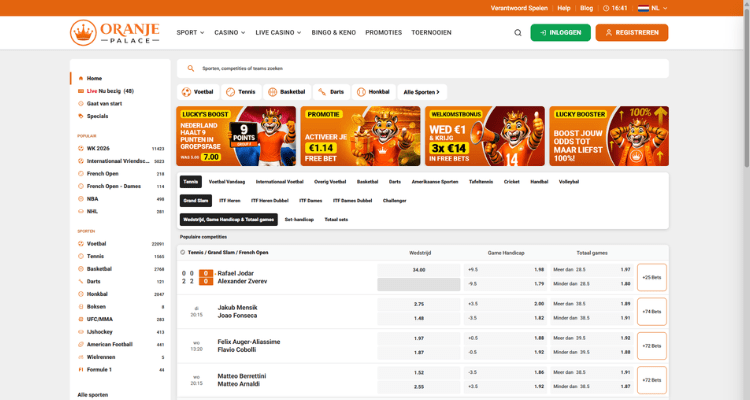Click the Netherlands flag icon
The image size is (750, 400).
click(x=643, y=8)
